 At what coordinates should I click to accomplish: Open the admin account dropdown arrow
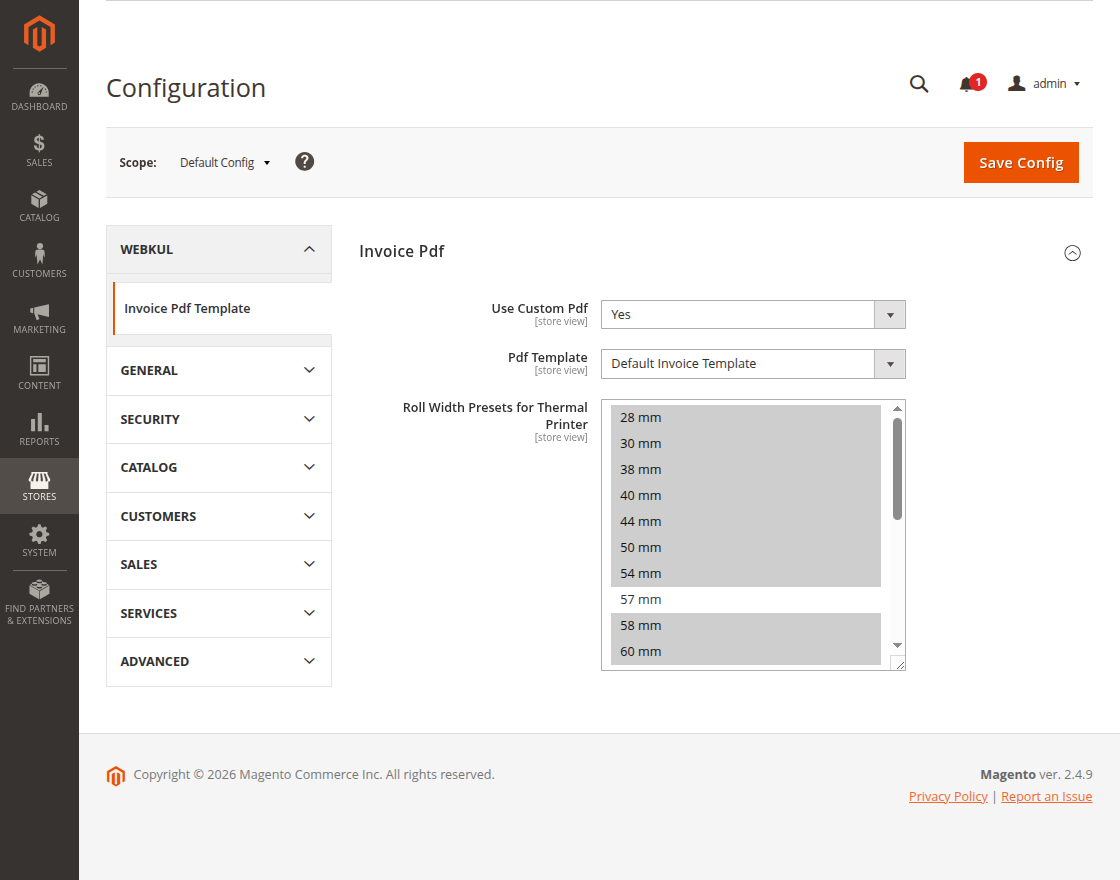1077,84
